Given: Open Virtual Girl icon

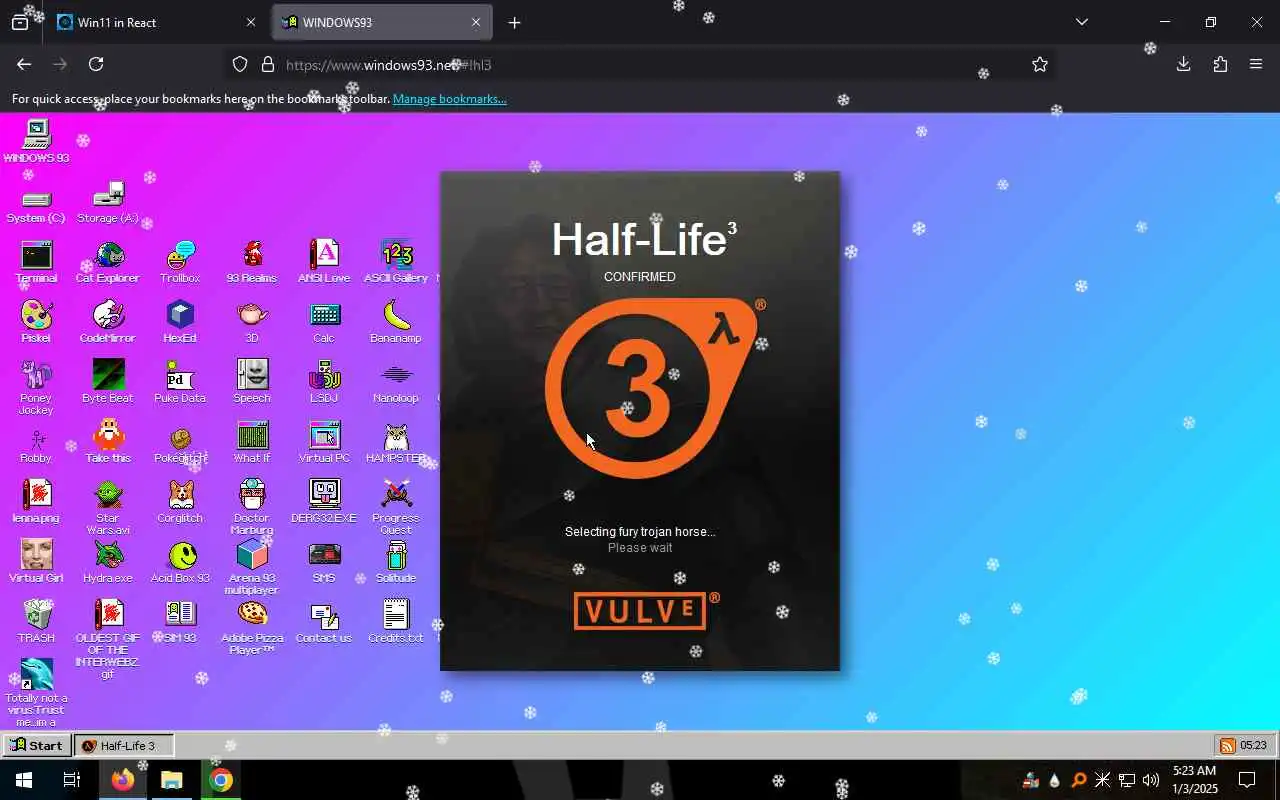Looking at the screenshot, I should pos(36,563).
